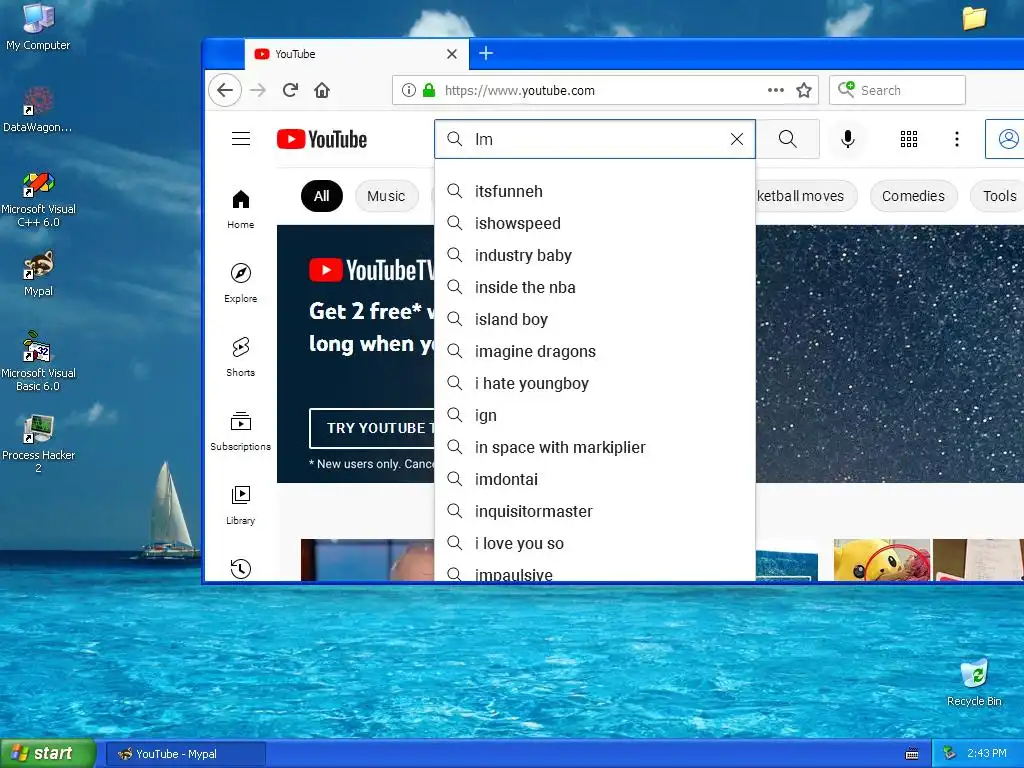The image size is (1024, 768).
Task: Bookmark this page with the star icon
Action: [x=804, y=90]
